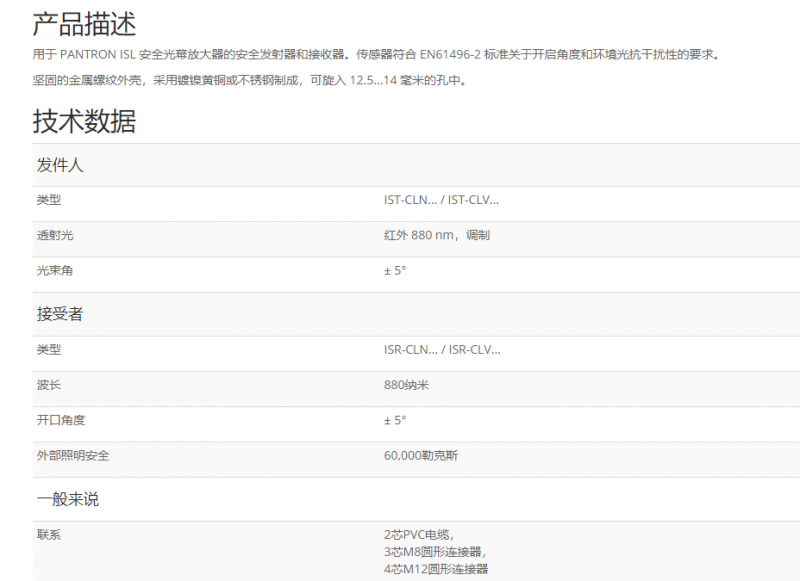Click the 红外 880 nm，调制 value
Screen dimensions: 800x581
[436, 235]
